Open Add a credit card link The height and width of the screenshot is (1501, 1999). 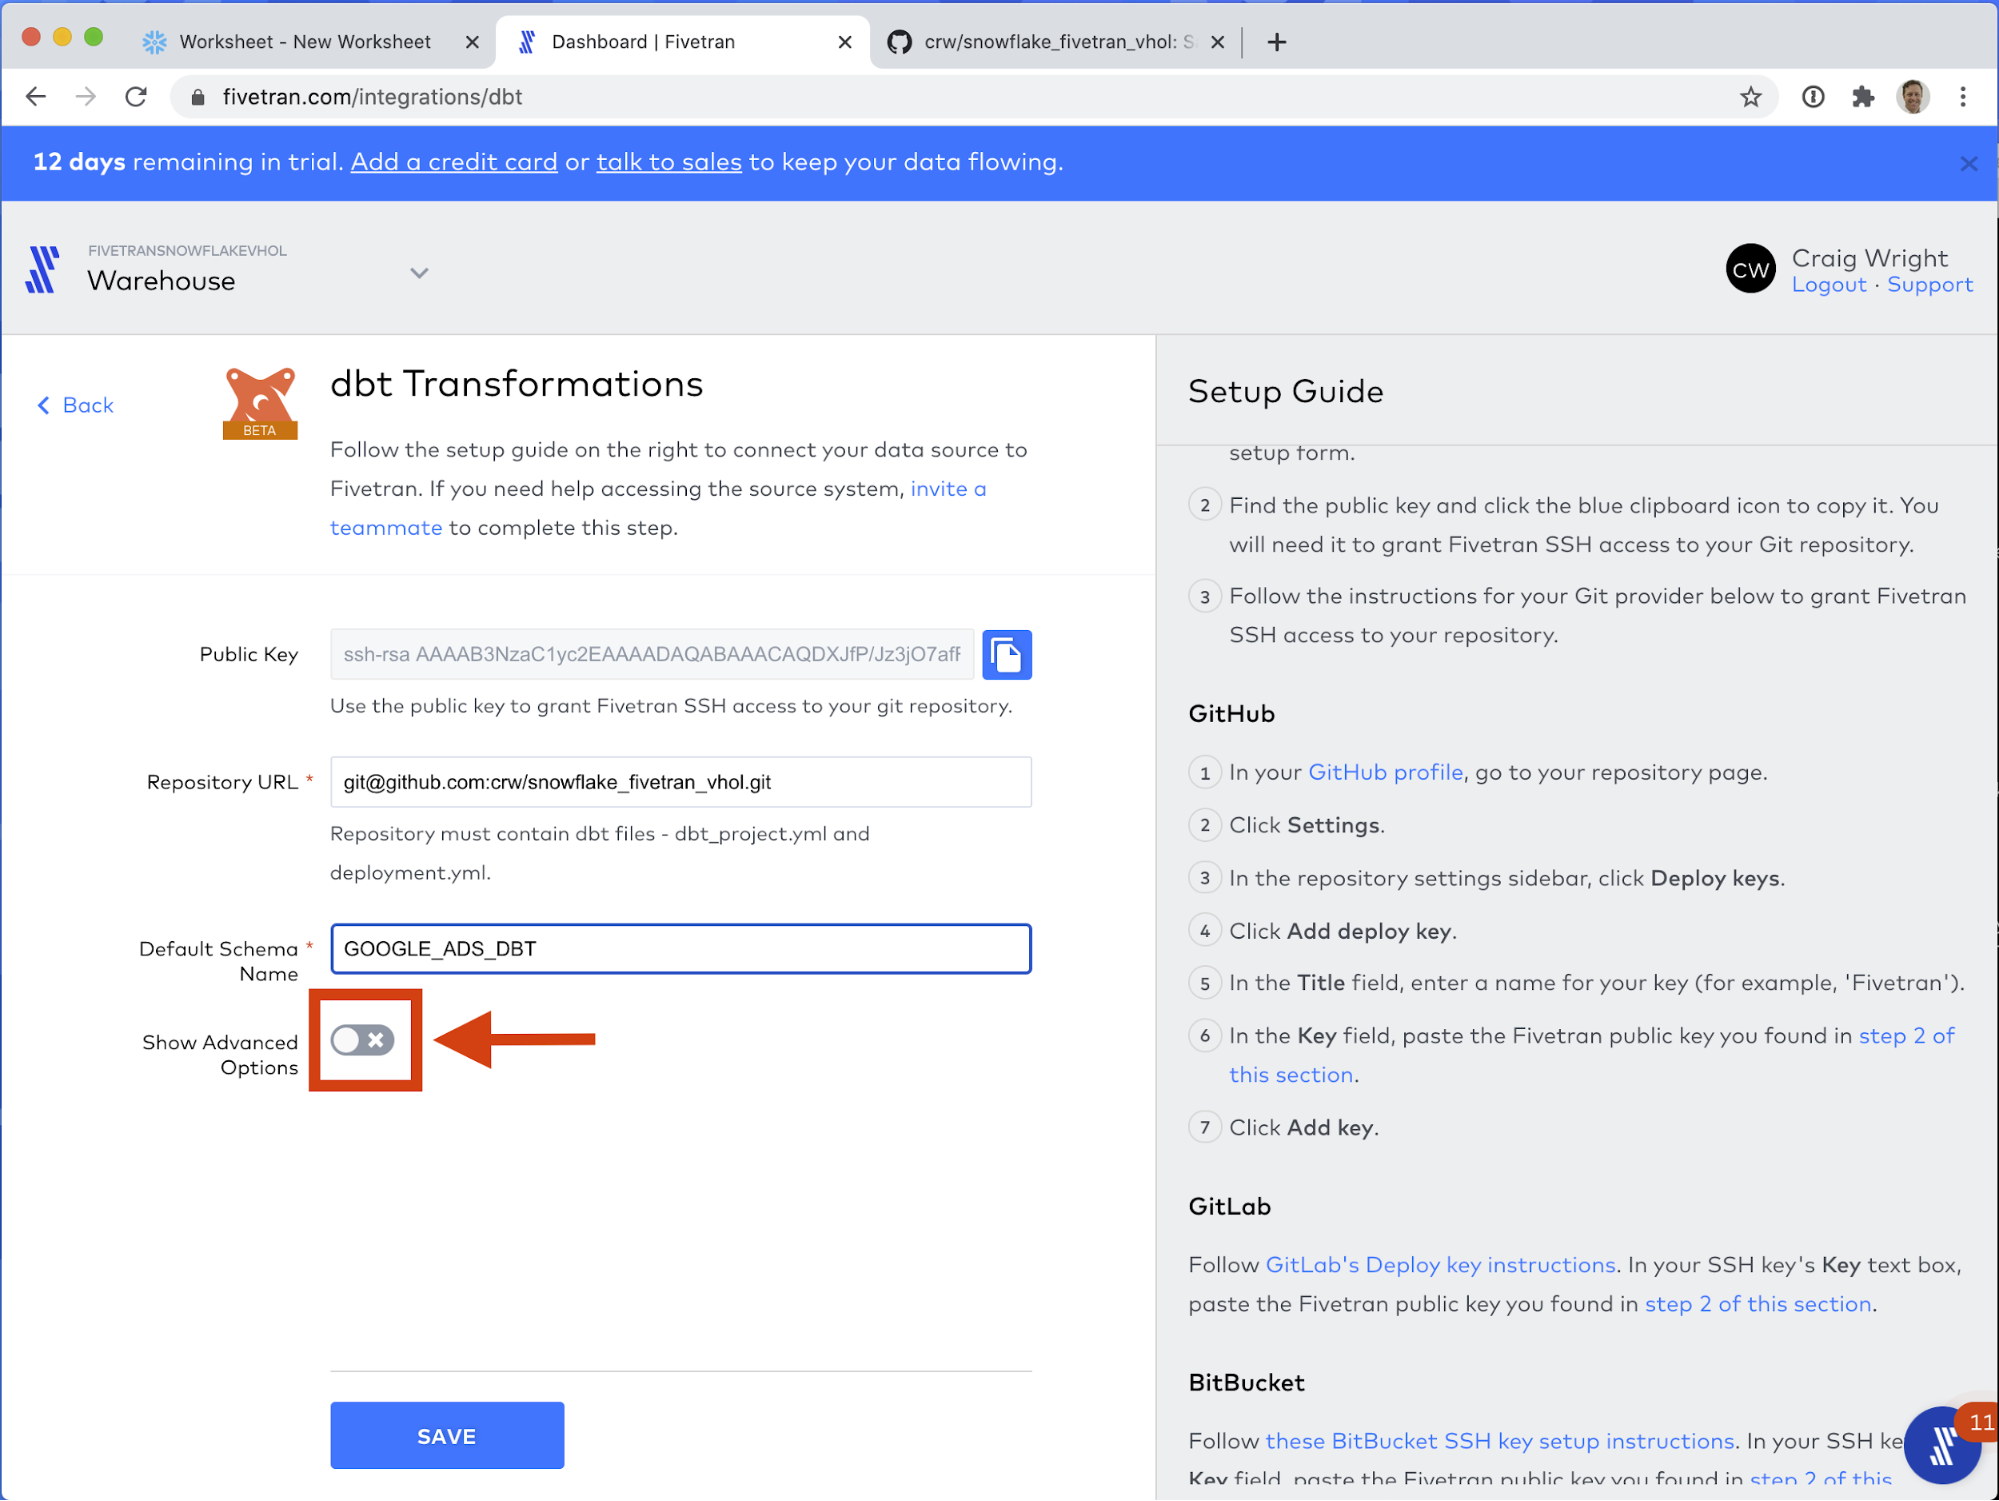(x=454, y=162)
